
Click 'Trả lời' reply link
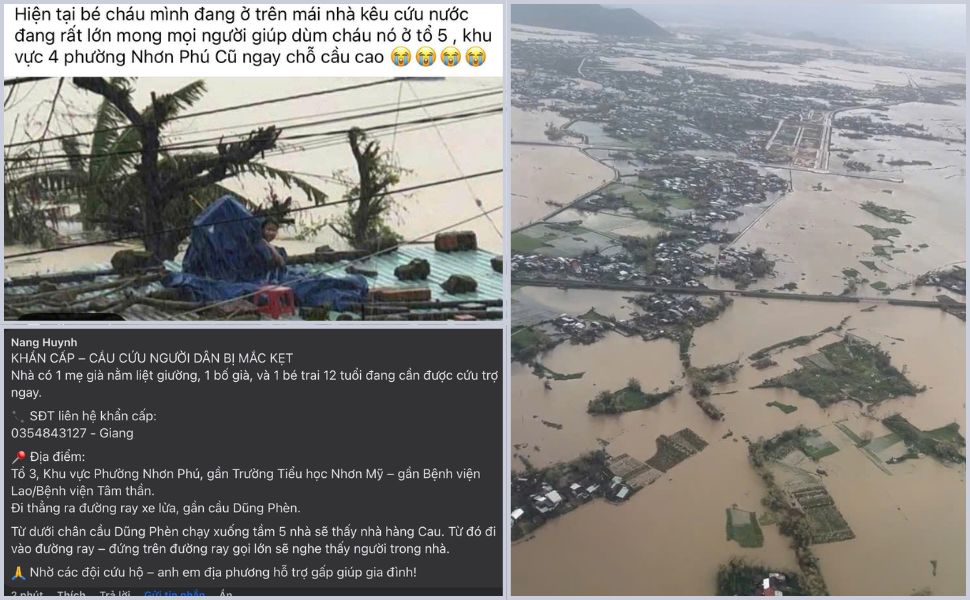click(x=114, y=594)
